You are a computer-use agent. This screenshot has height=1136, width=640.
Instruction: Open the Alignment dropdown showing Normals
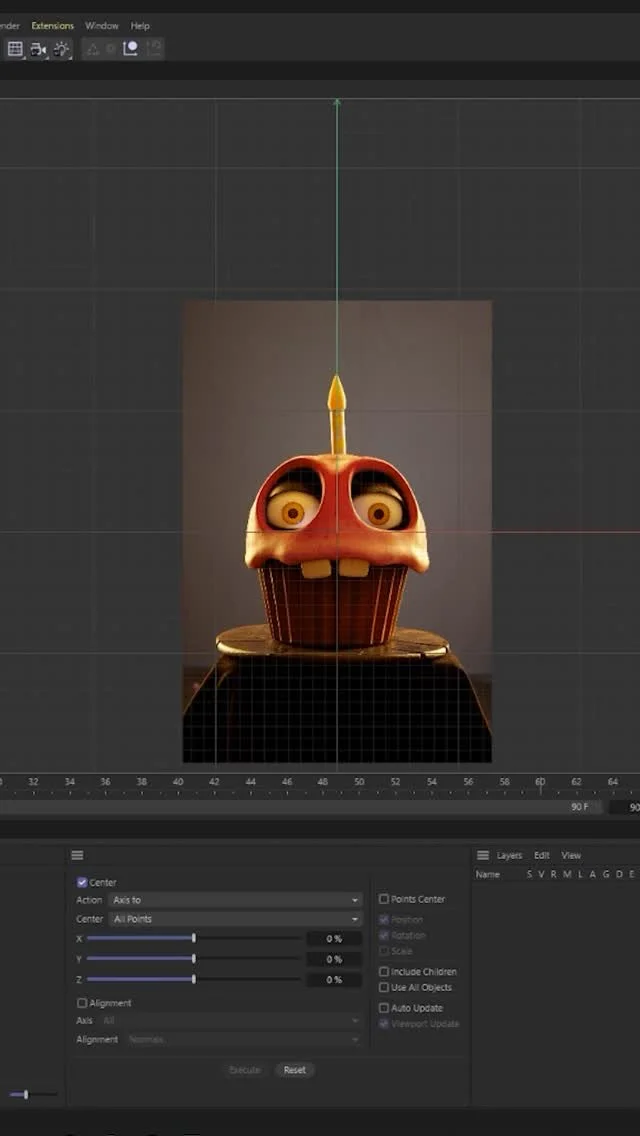(x=243, y=1040)
